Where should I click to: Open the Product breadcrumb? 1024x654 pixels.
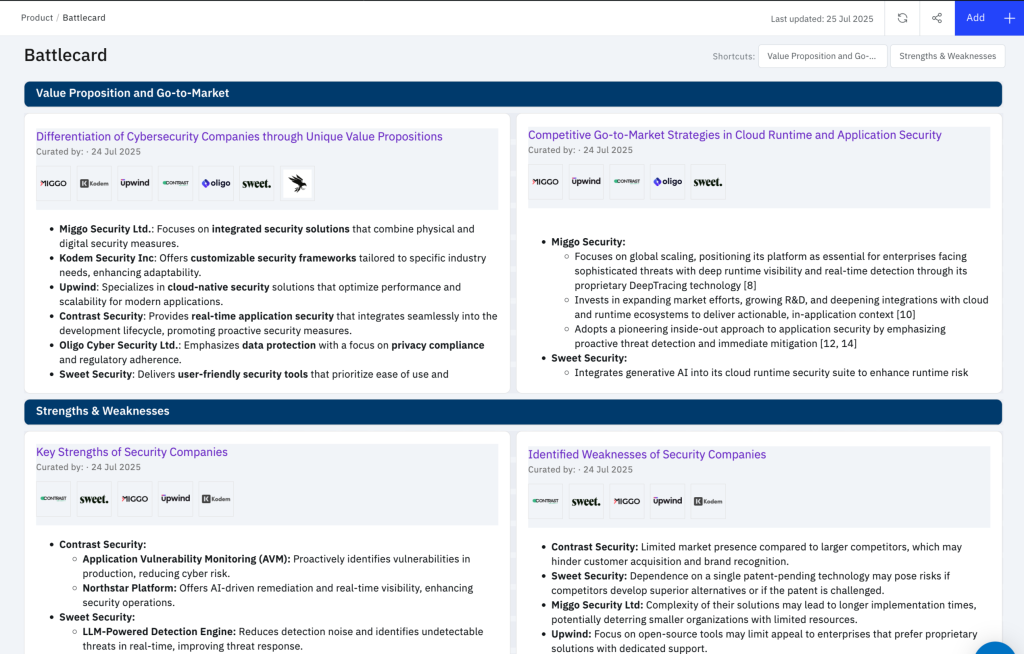[37, 18]
